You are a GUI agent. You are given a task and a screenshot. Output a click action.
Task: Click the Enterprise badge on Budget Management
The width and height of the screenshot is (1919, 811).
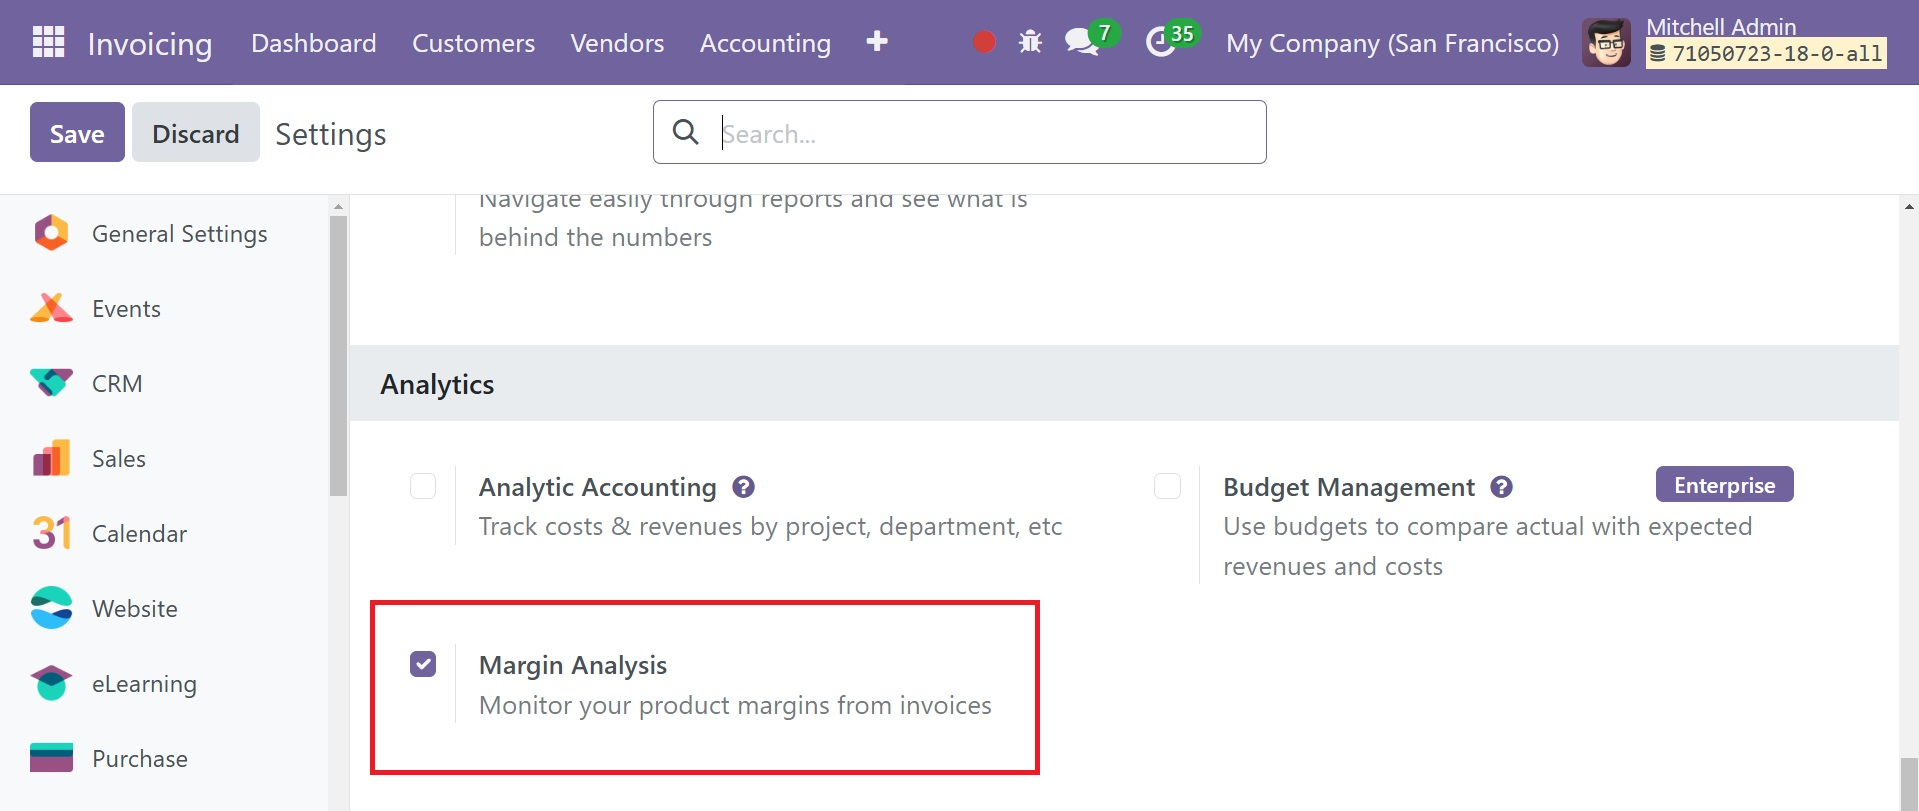coord(1724,485)
